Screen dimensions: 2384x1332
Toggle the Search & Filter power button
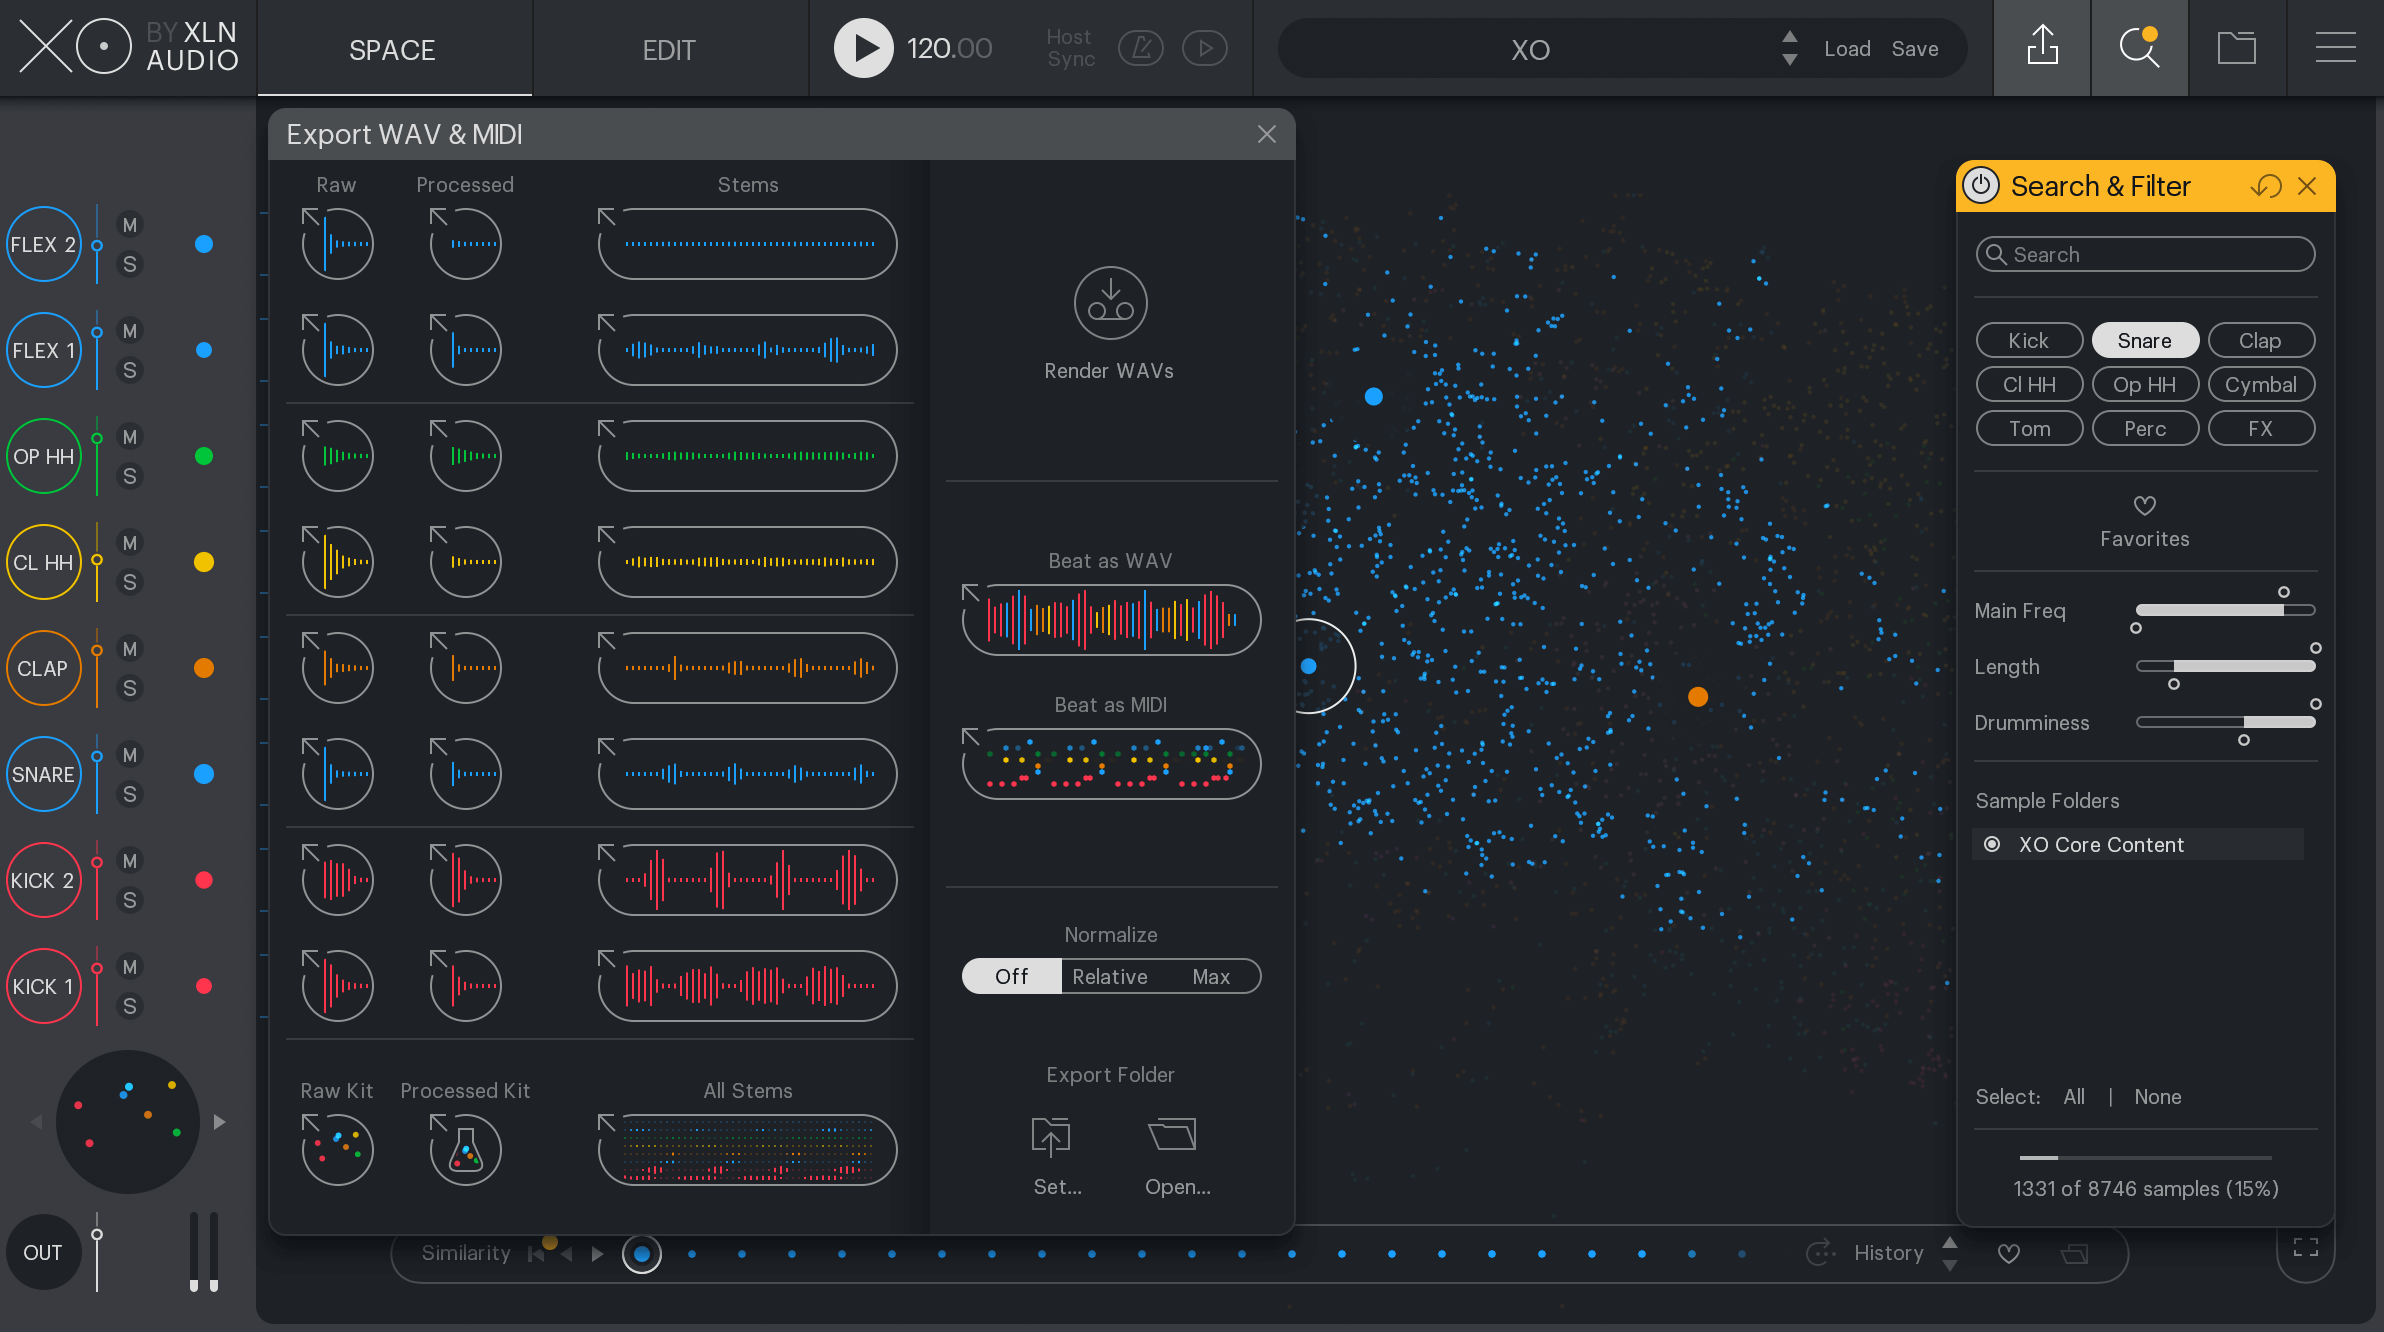coord(1980,186)
